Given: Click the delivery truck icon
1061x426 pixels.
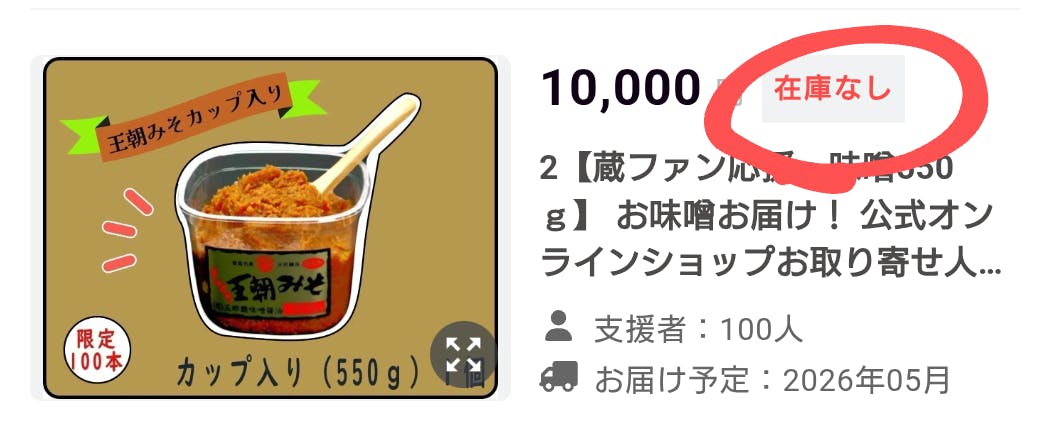Looking at the screenshot, I should [x=559, y=376].
